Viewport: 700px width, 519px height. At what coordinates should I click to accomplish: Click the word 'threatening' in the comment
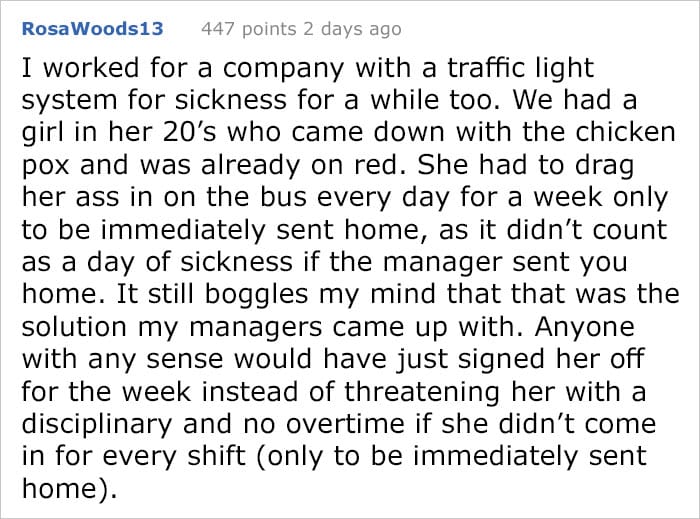pyautogui.click(x=421, y=393)
